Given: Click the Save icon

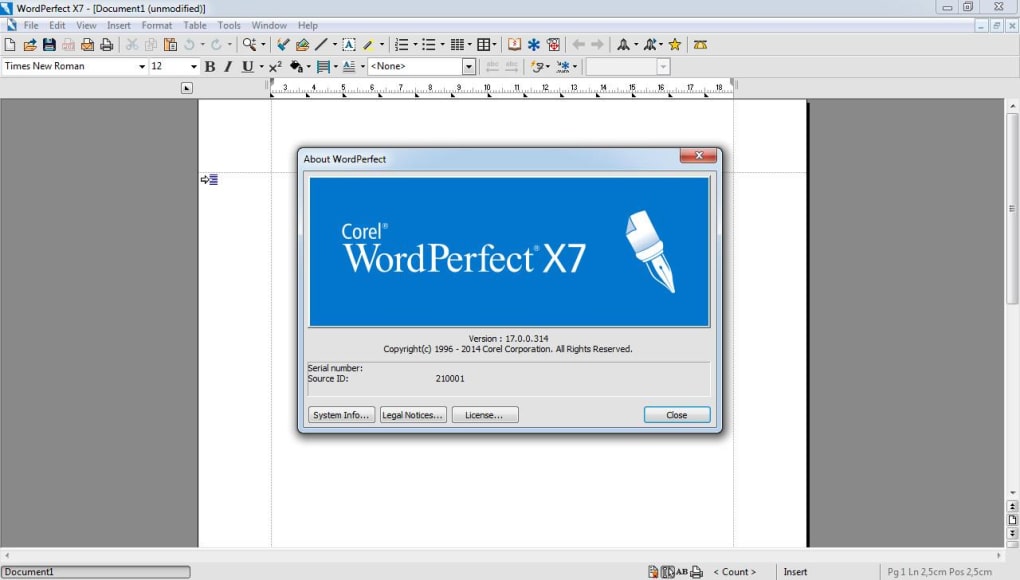Looking at the screenshot, I should 48,44.
